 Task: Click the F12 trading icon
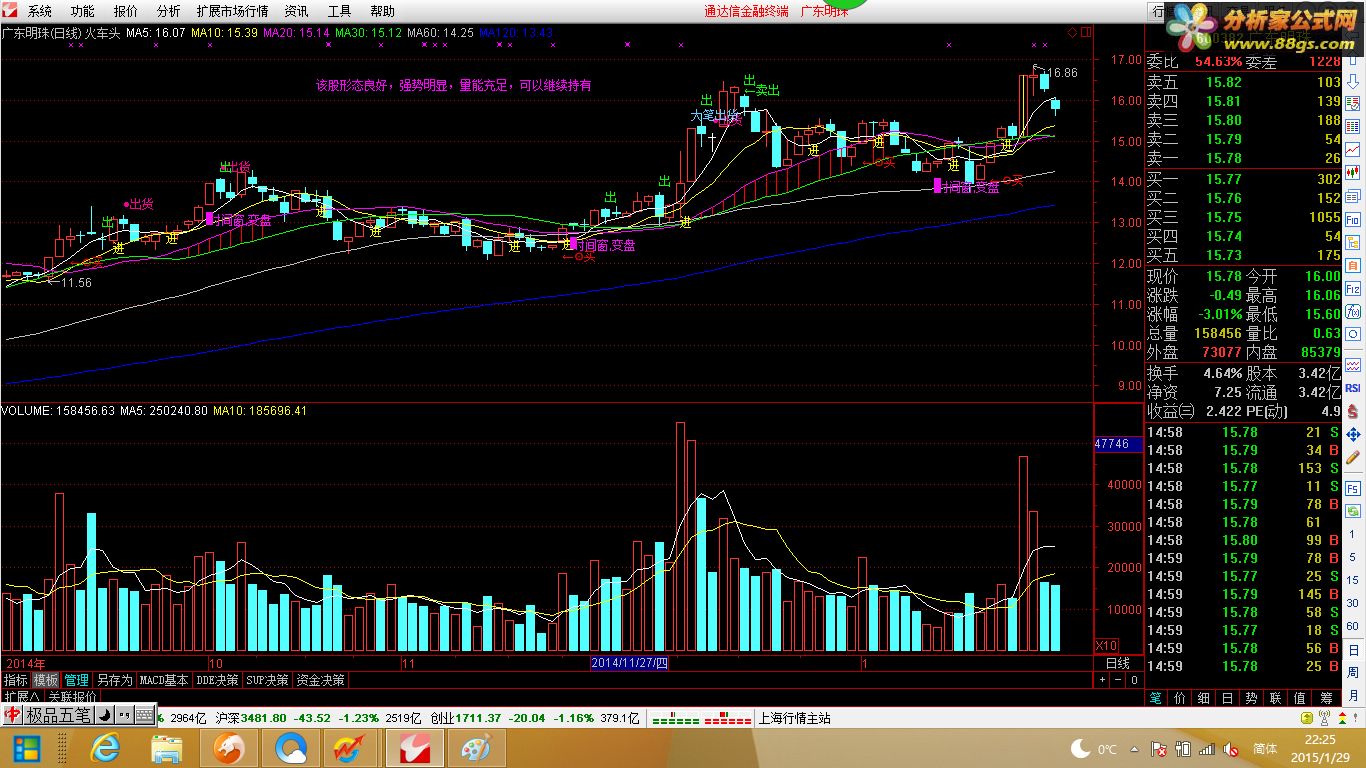(x=1353, y=289)
